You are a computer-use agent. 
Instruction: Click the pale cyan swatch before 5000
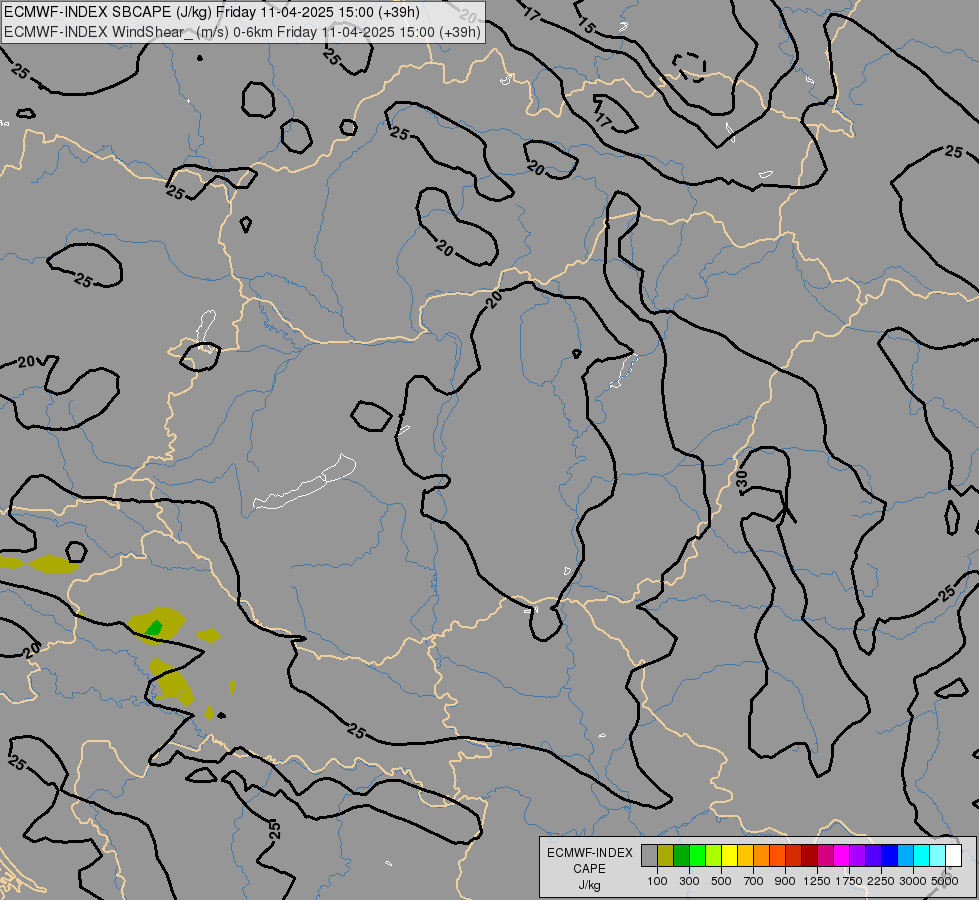937,856
